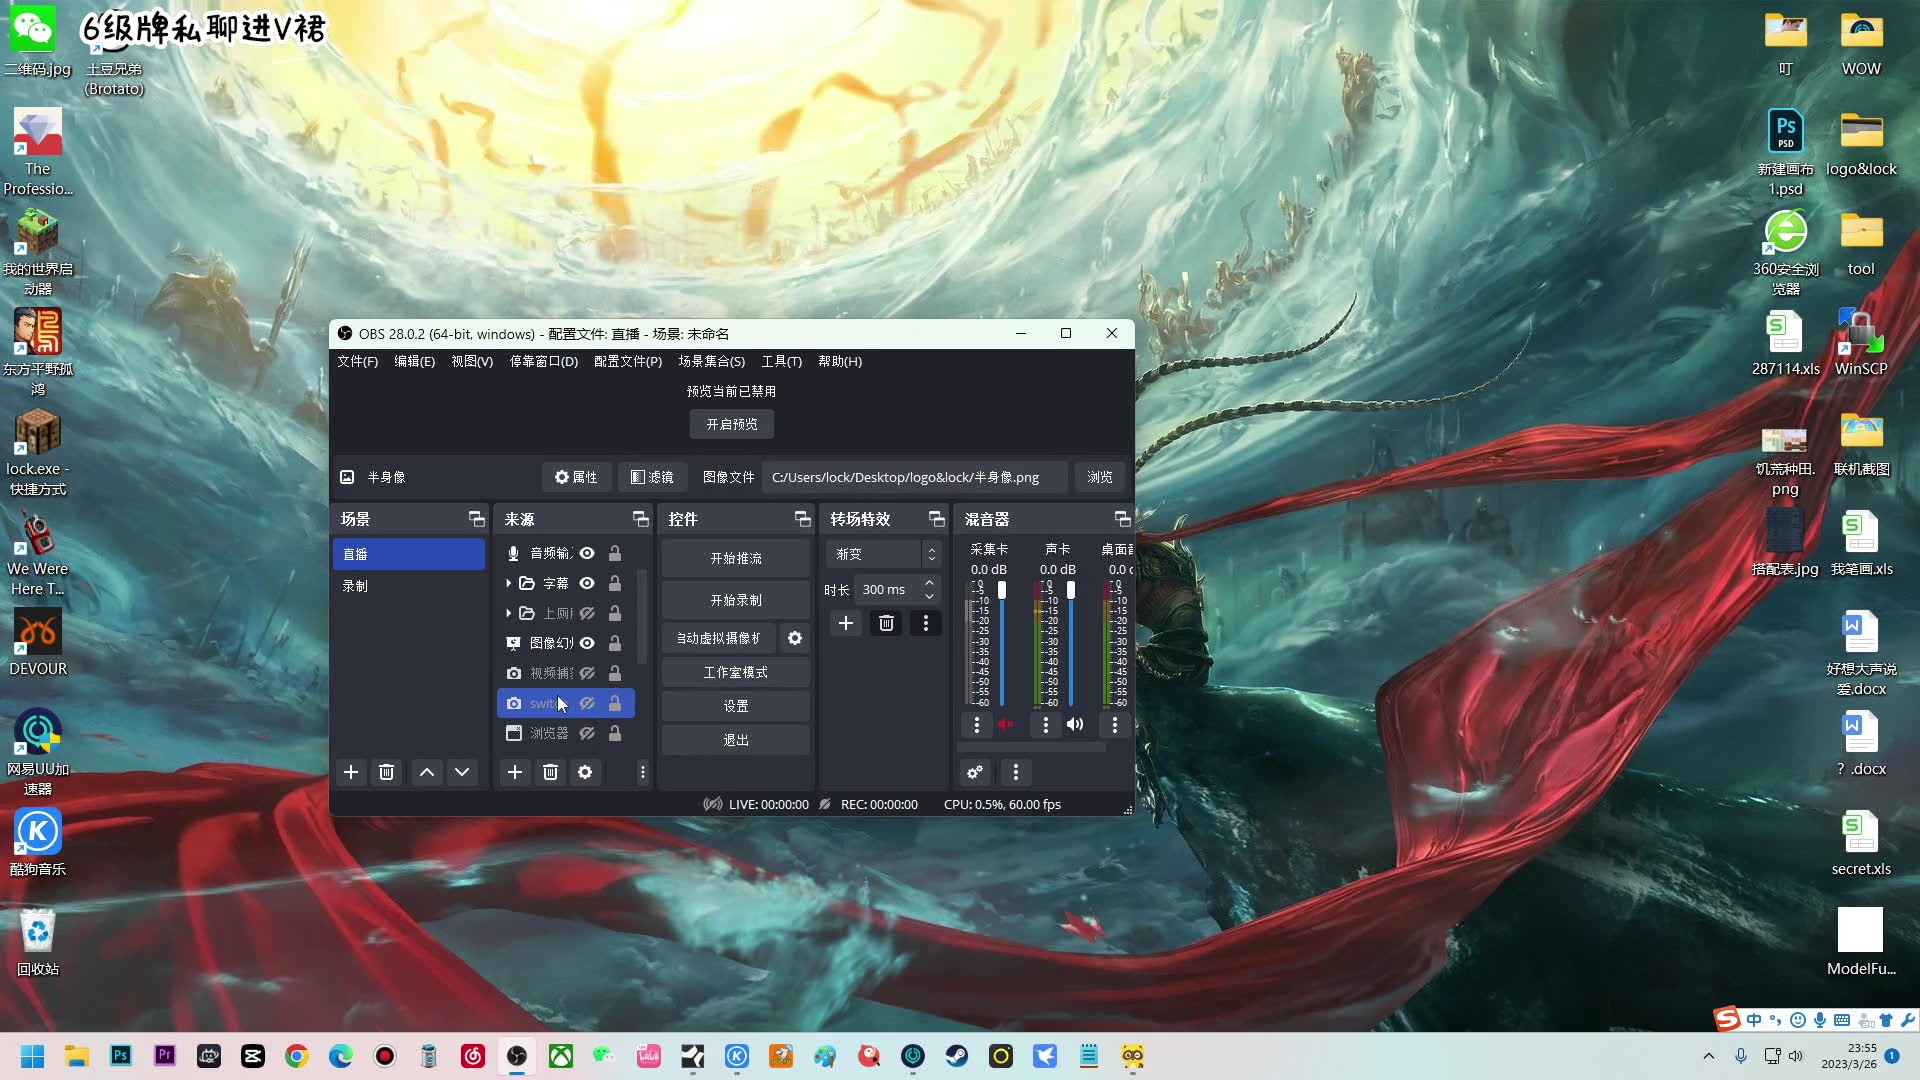Unmute the 采集卡 audio channel
Viewport: 1920px width, 1080px height.
1006,724
